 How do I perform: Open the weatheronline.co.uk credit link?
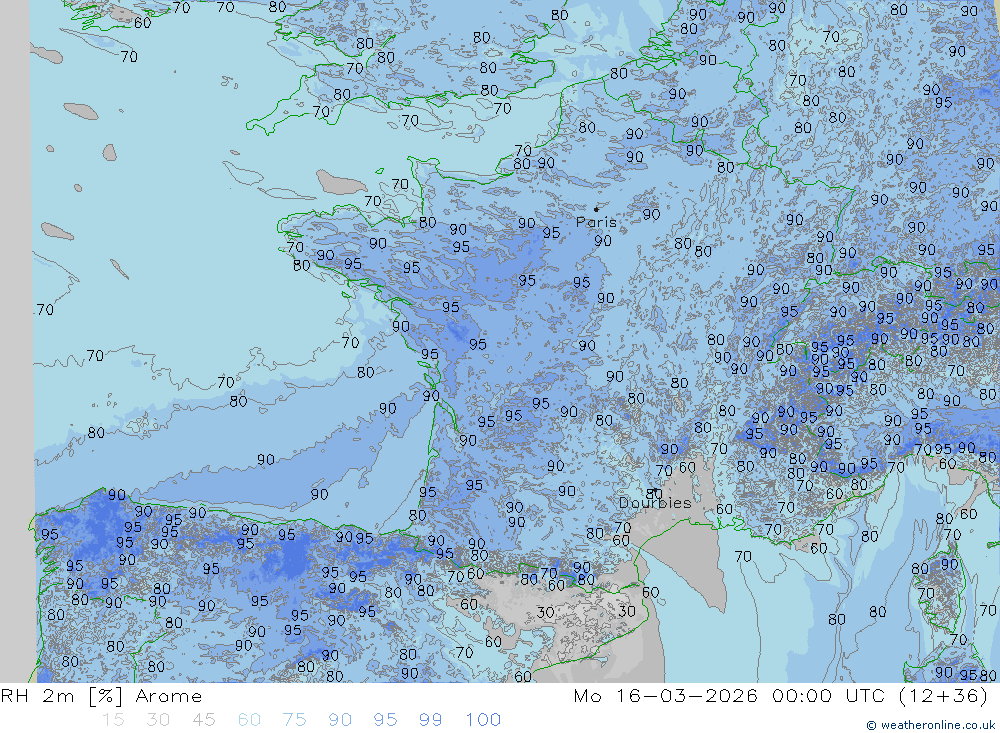pyautogui.click(x=930, y=725)
